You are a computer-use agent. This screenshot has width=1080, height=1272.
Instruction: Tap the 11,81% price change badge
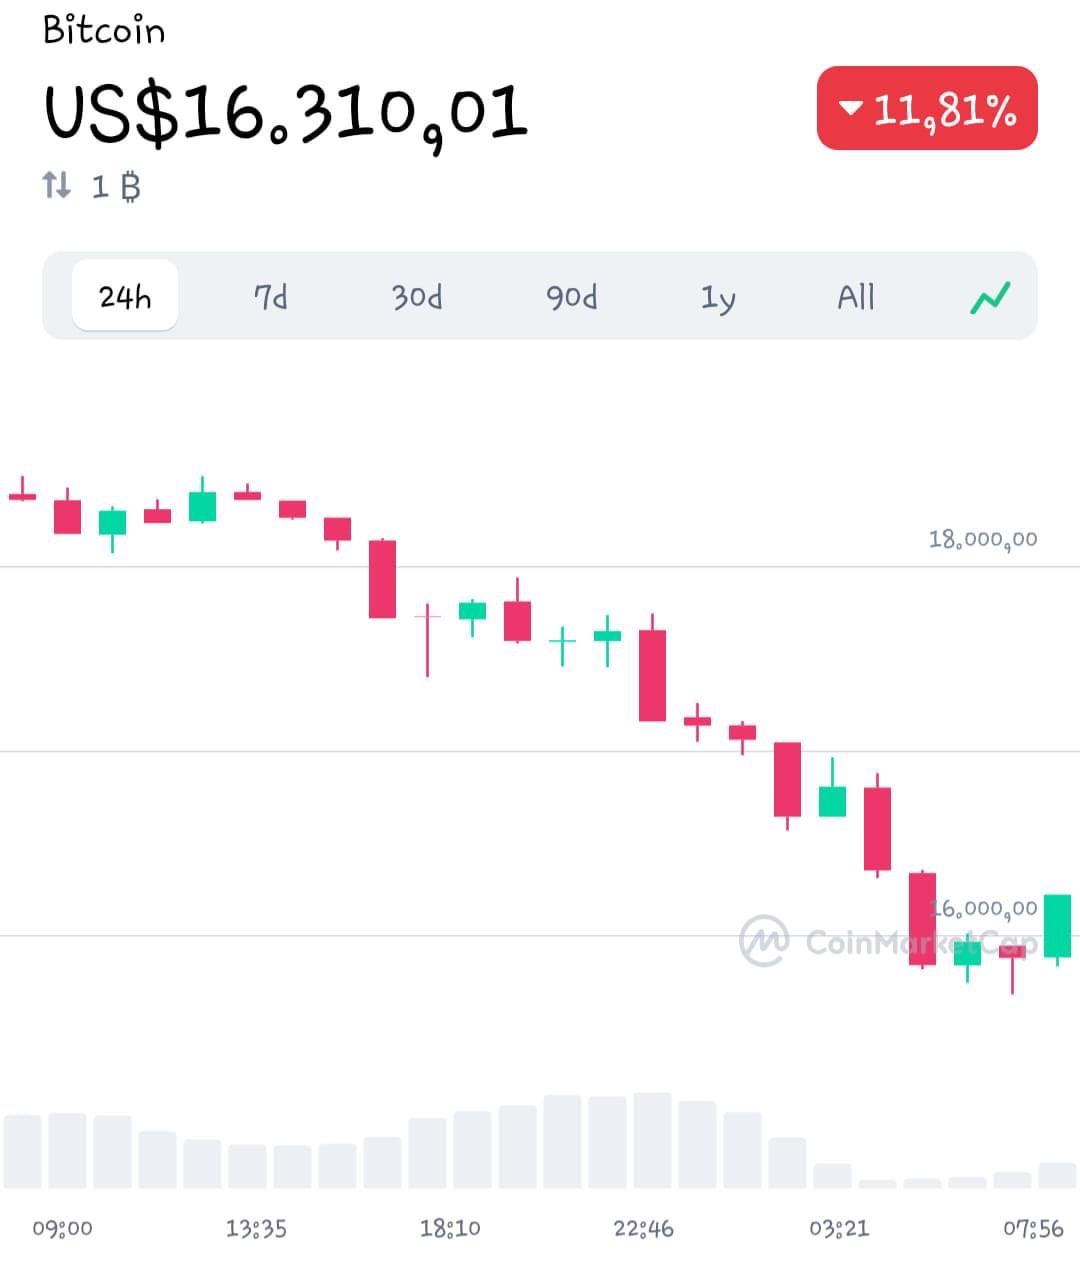tap(927, 109)
